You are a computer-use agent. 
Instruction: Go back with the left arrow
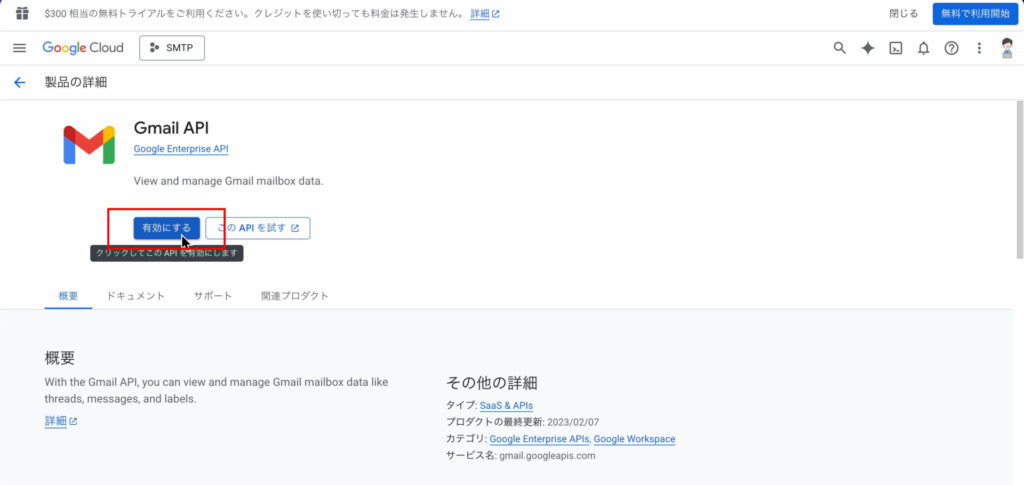20,82
